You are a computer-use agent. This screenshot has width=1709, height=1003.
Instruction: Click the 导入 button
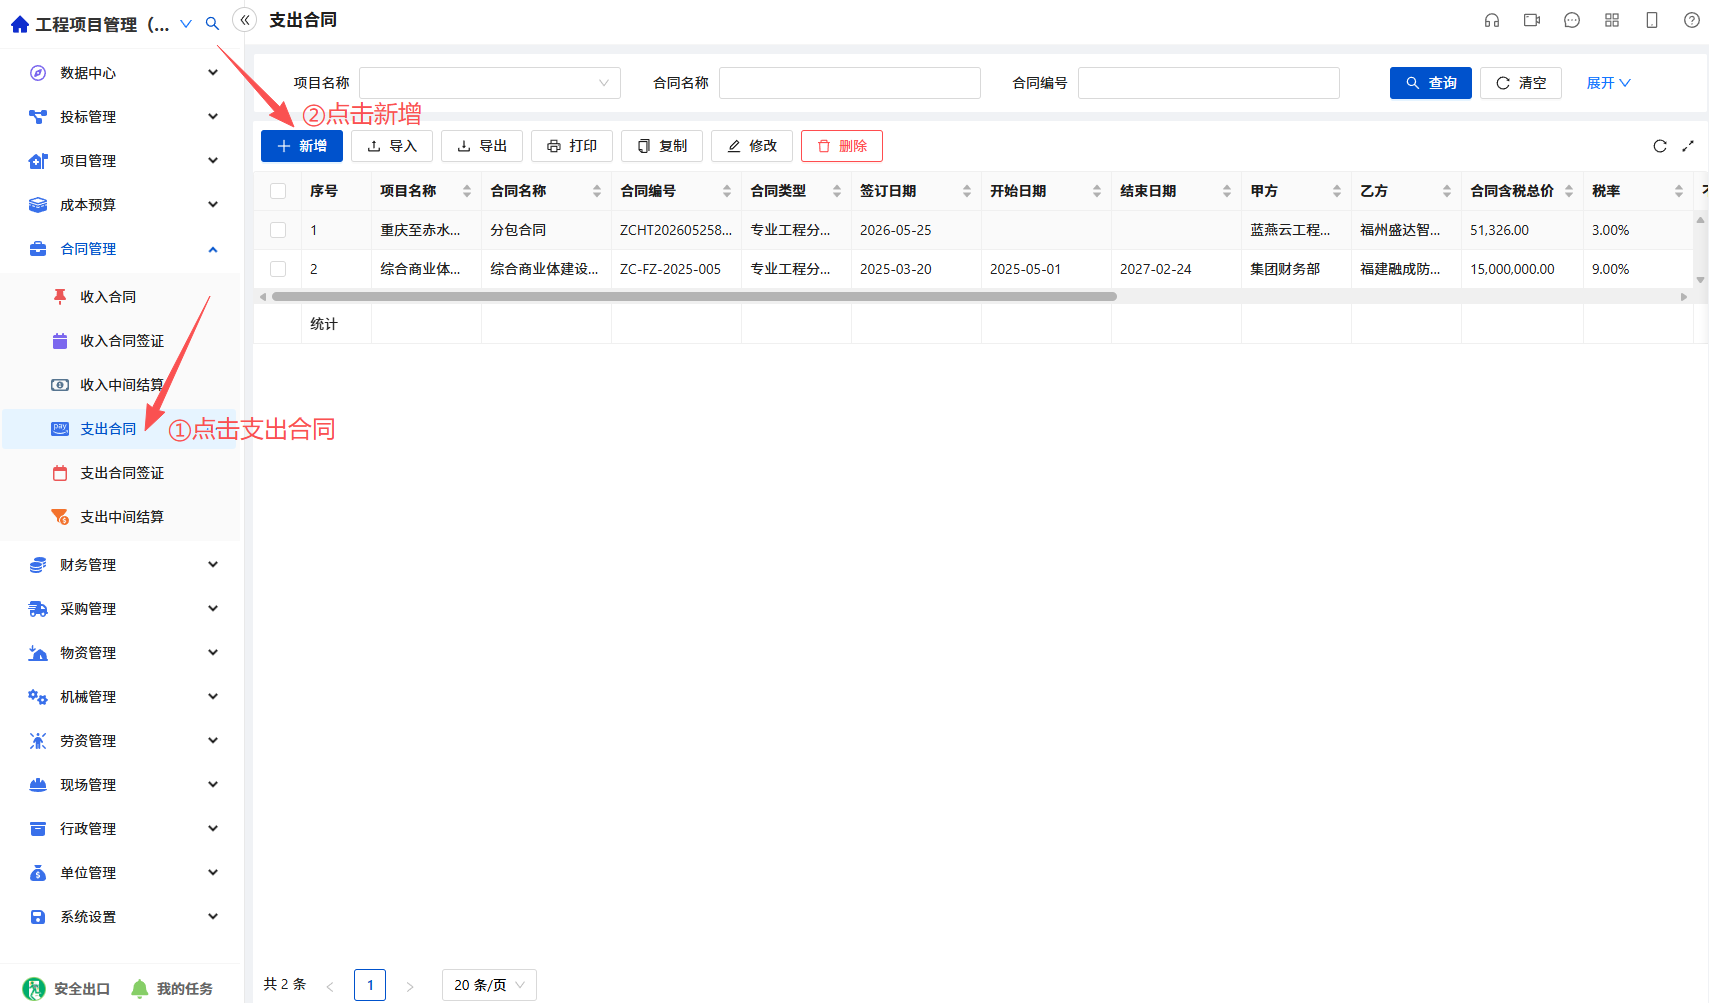[x=392, y=146]
